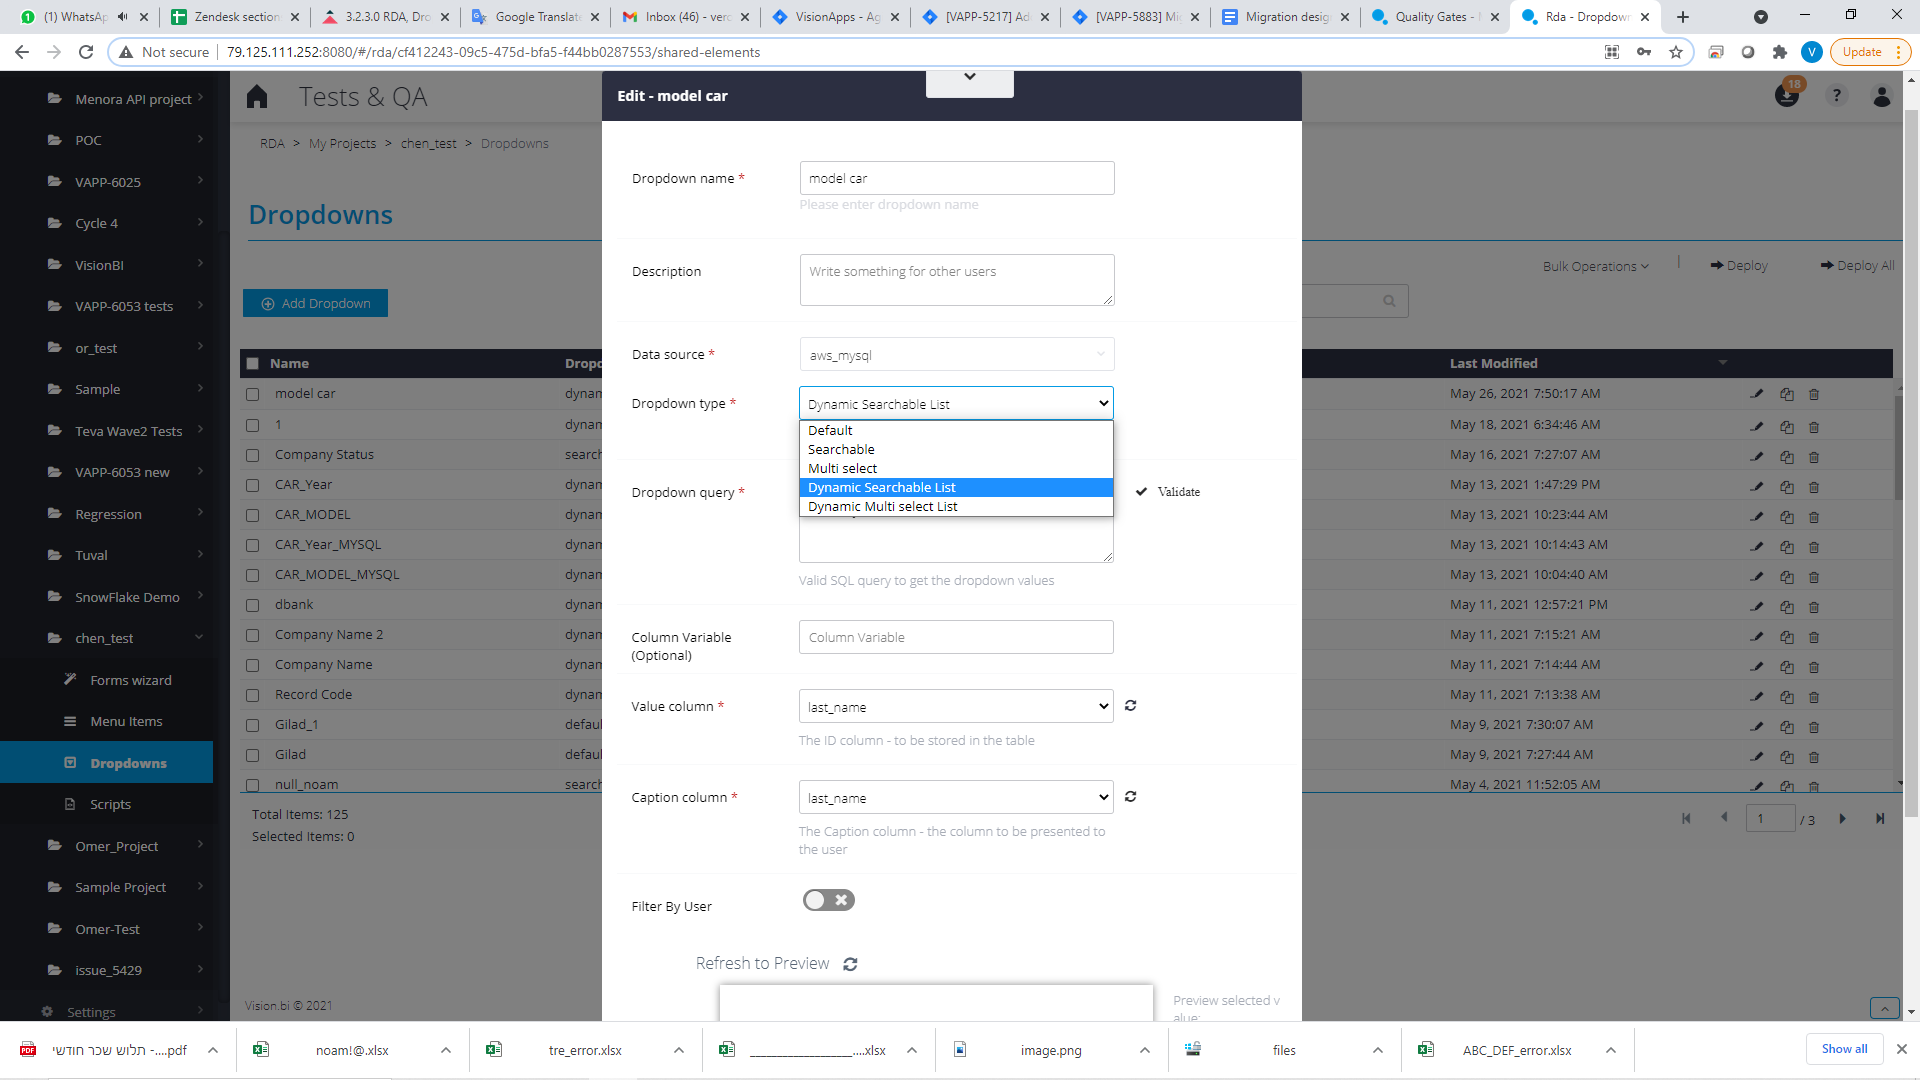Image resolution: width=1920 pixels, height=1080 pixels.
Task: Jump to the first page of the table
Action: click(x=1686, y=819)
